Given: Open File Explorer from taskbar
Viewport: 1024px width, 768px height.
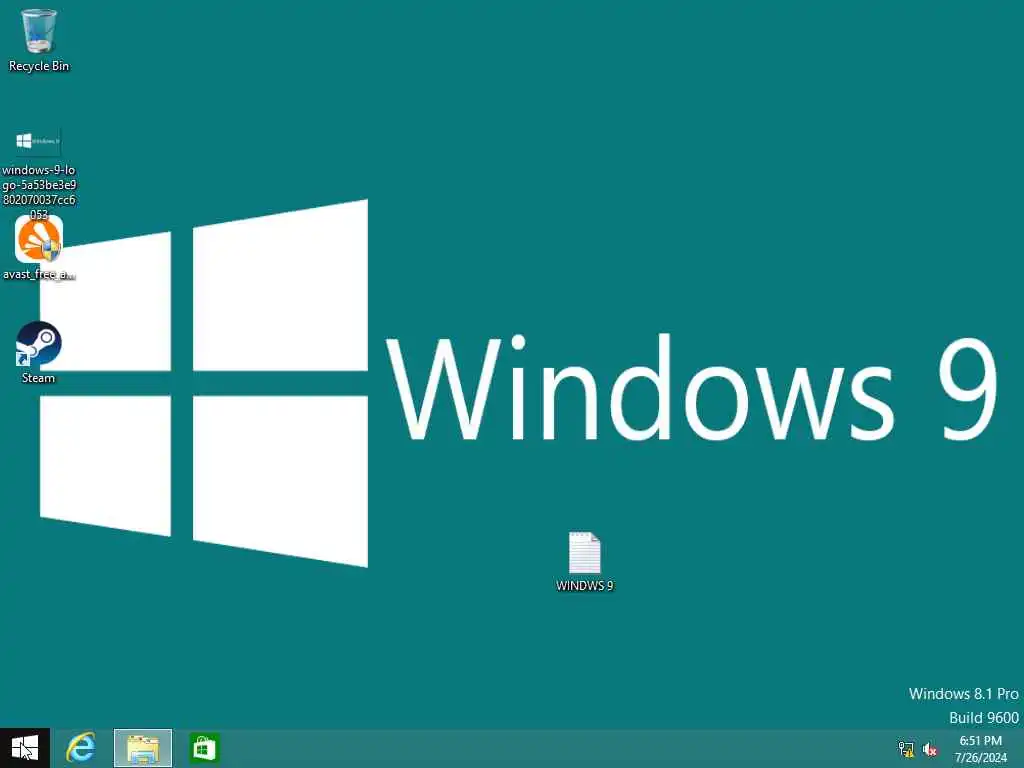Looking at the screenshot, I should (x=143, y=748).
